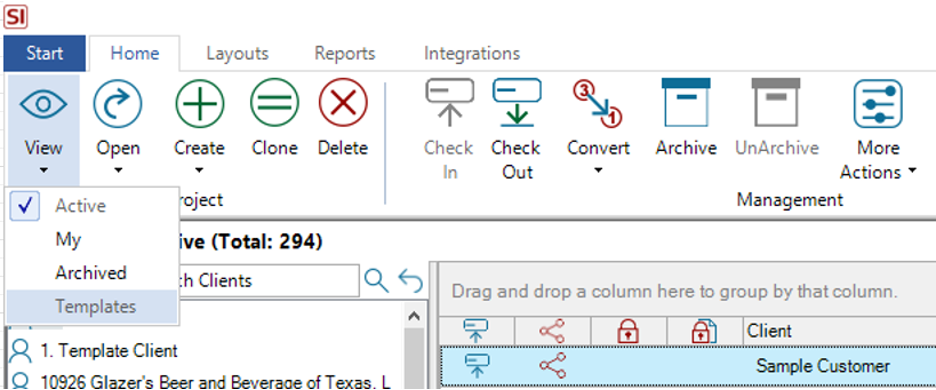The height and width of the screenshot is (390, 936).
Task: Select Archived in the View menu
Action: tap(92, 273)
